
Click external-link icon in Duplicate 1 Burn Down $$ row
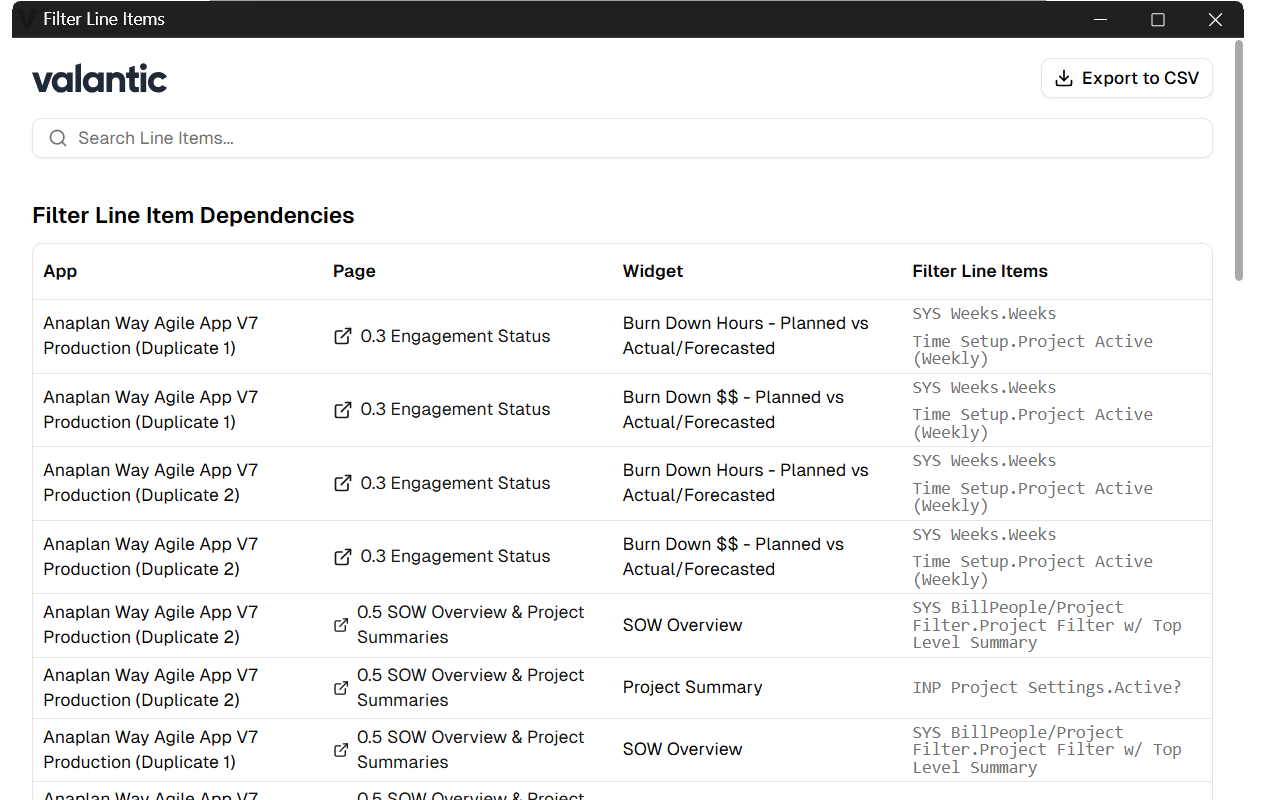pyautogui.click(x=342, y=410)
